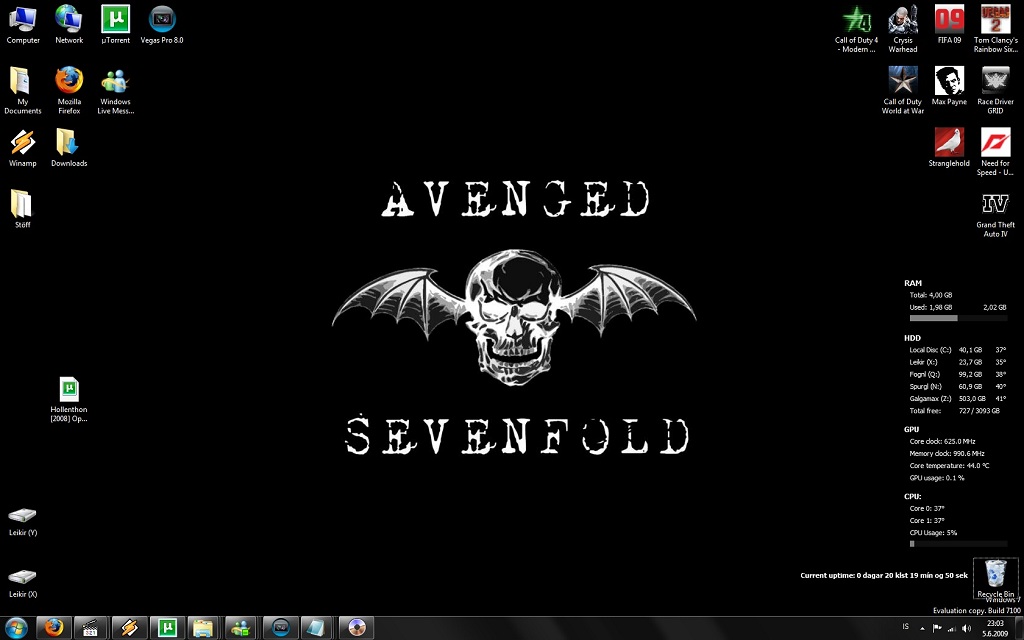Launch Firefox from the taskbar
Screen dimensions: 1024x640
(54, 628)
